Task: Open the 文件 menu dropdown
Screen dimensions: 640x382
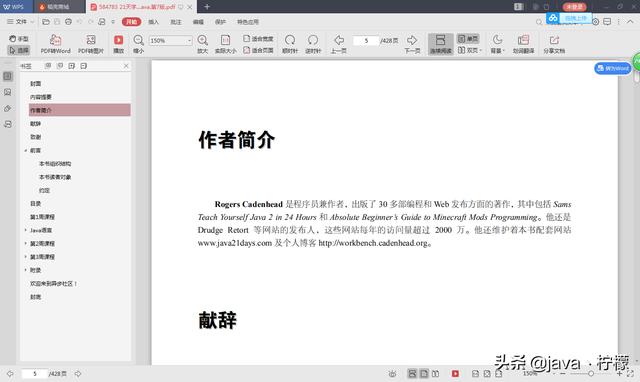Action: point(20,22)
